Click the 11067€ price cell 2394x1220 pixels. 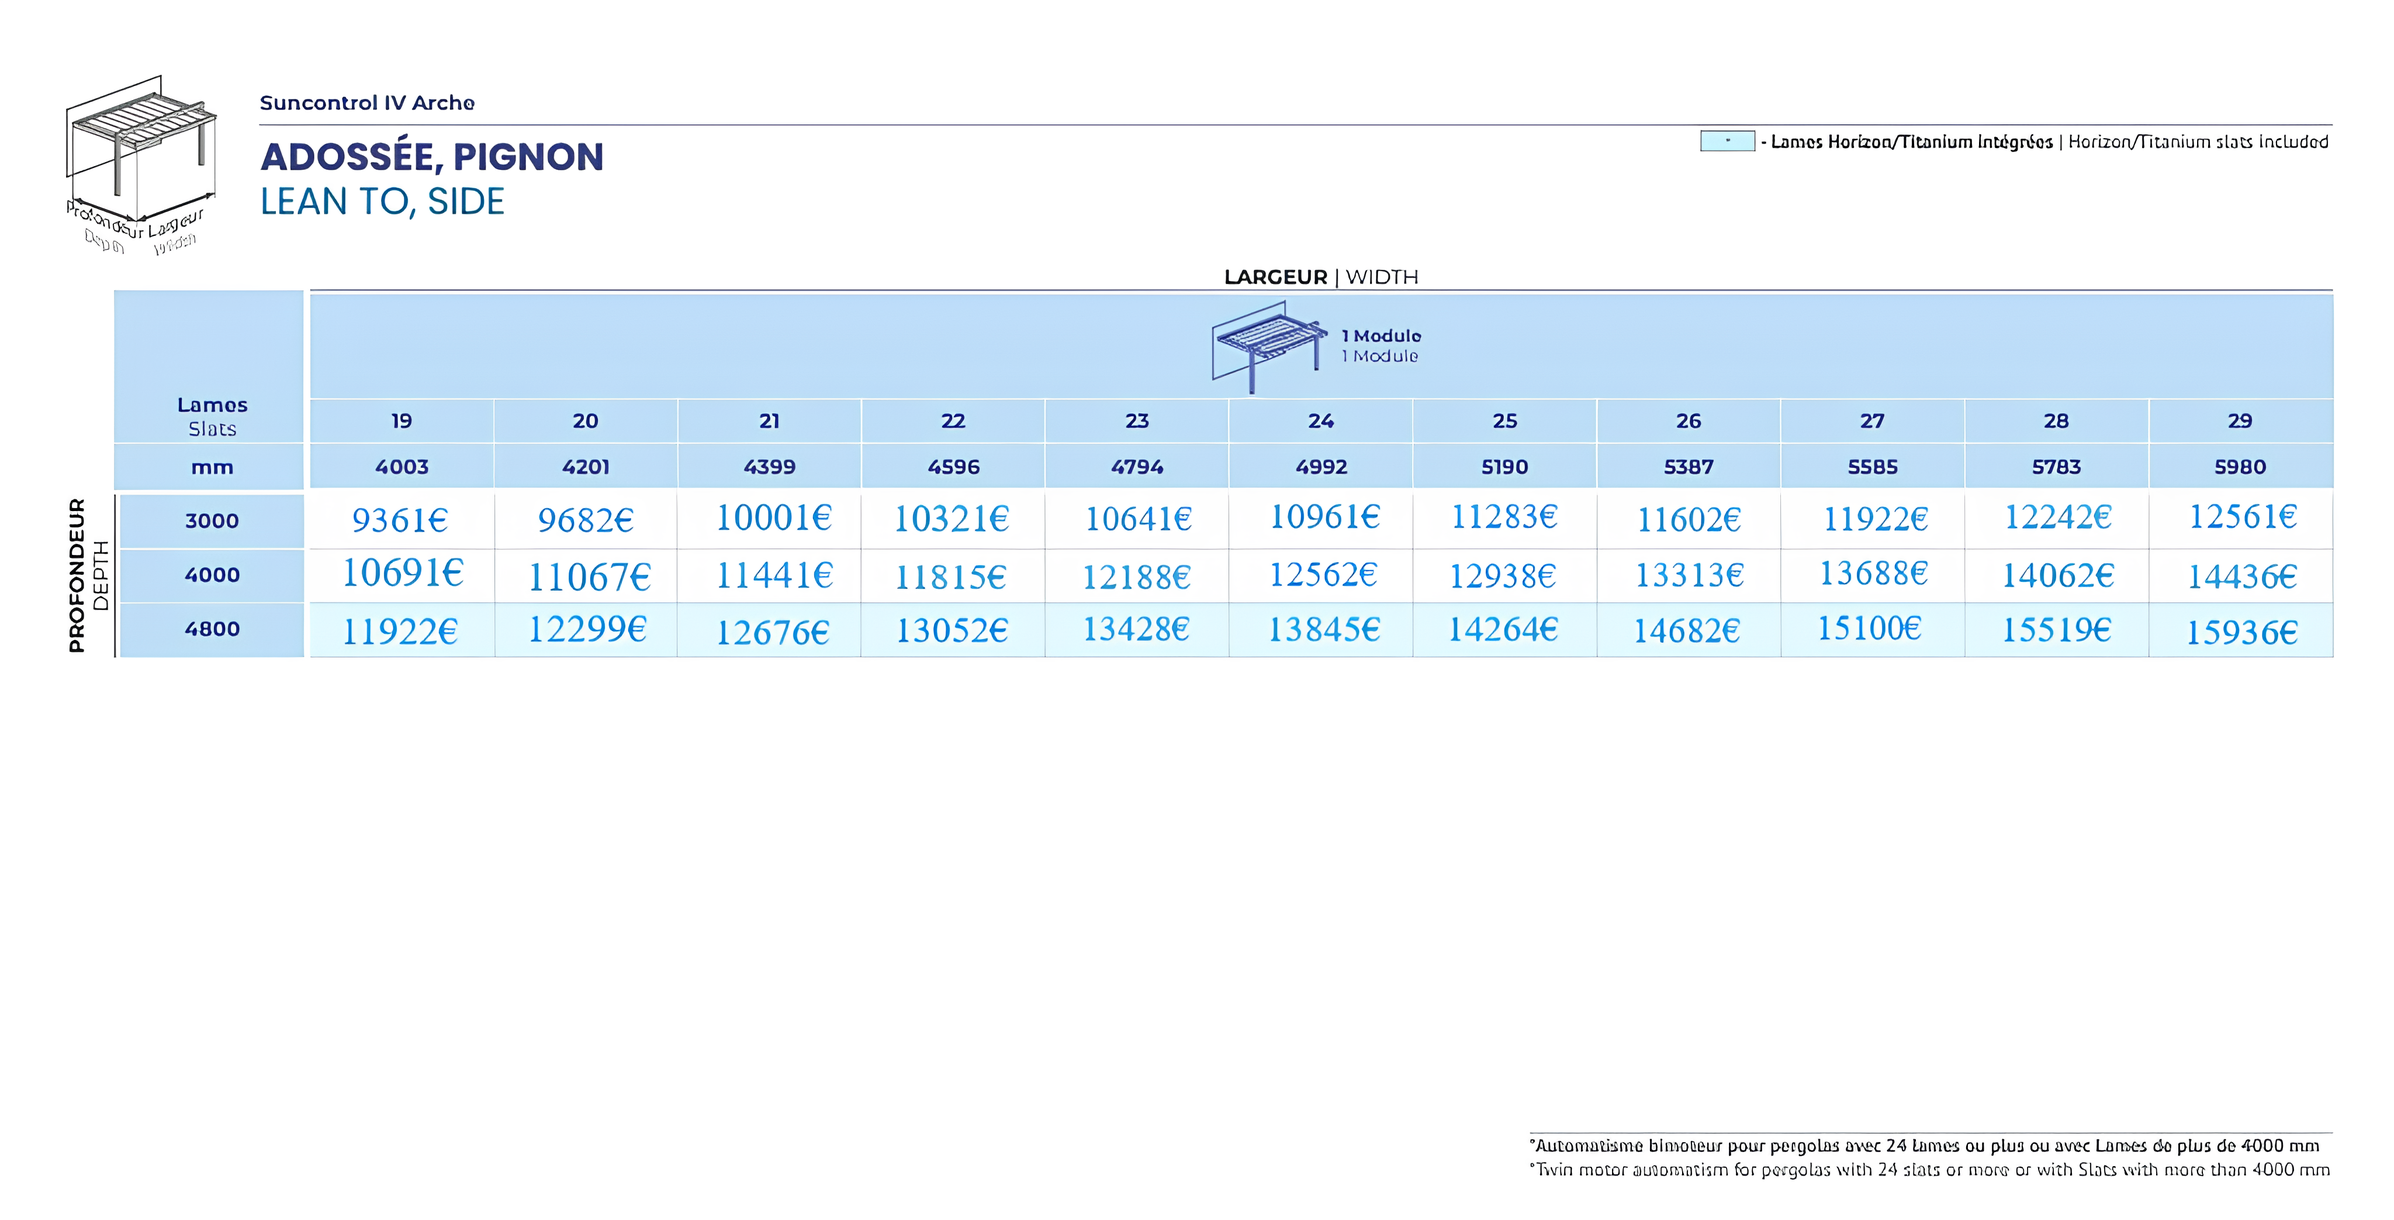pyautogui.click(x=589, y=577)
